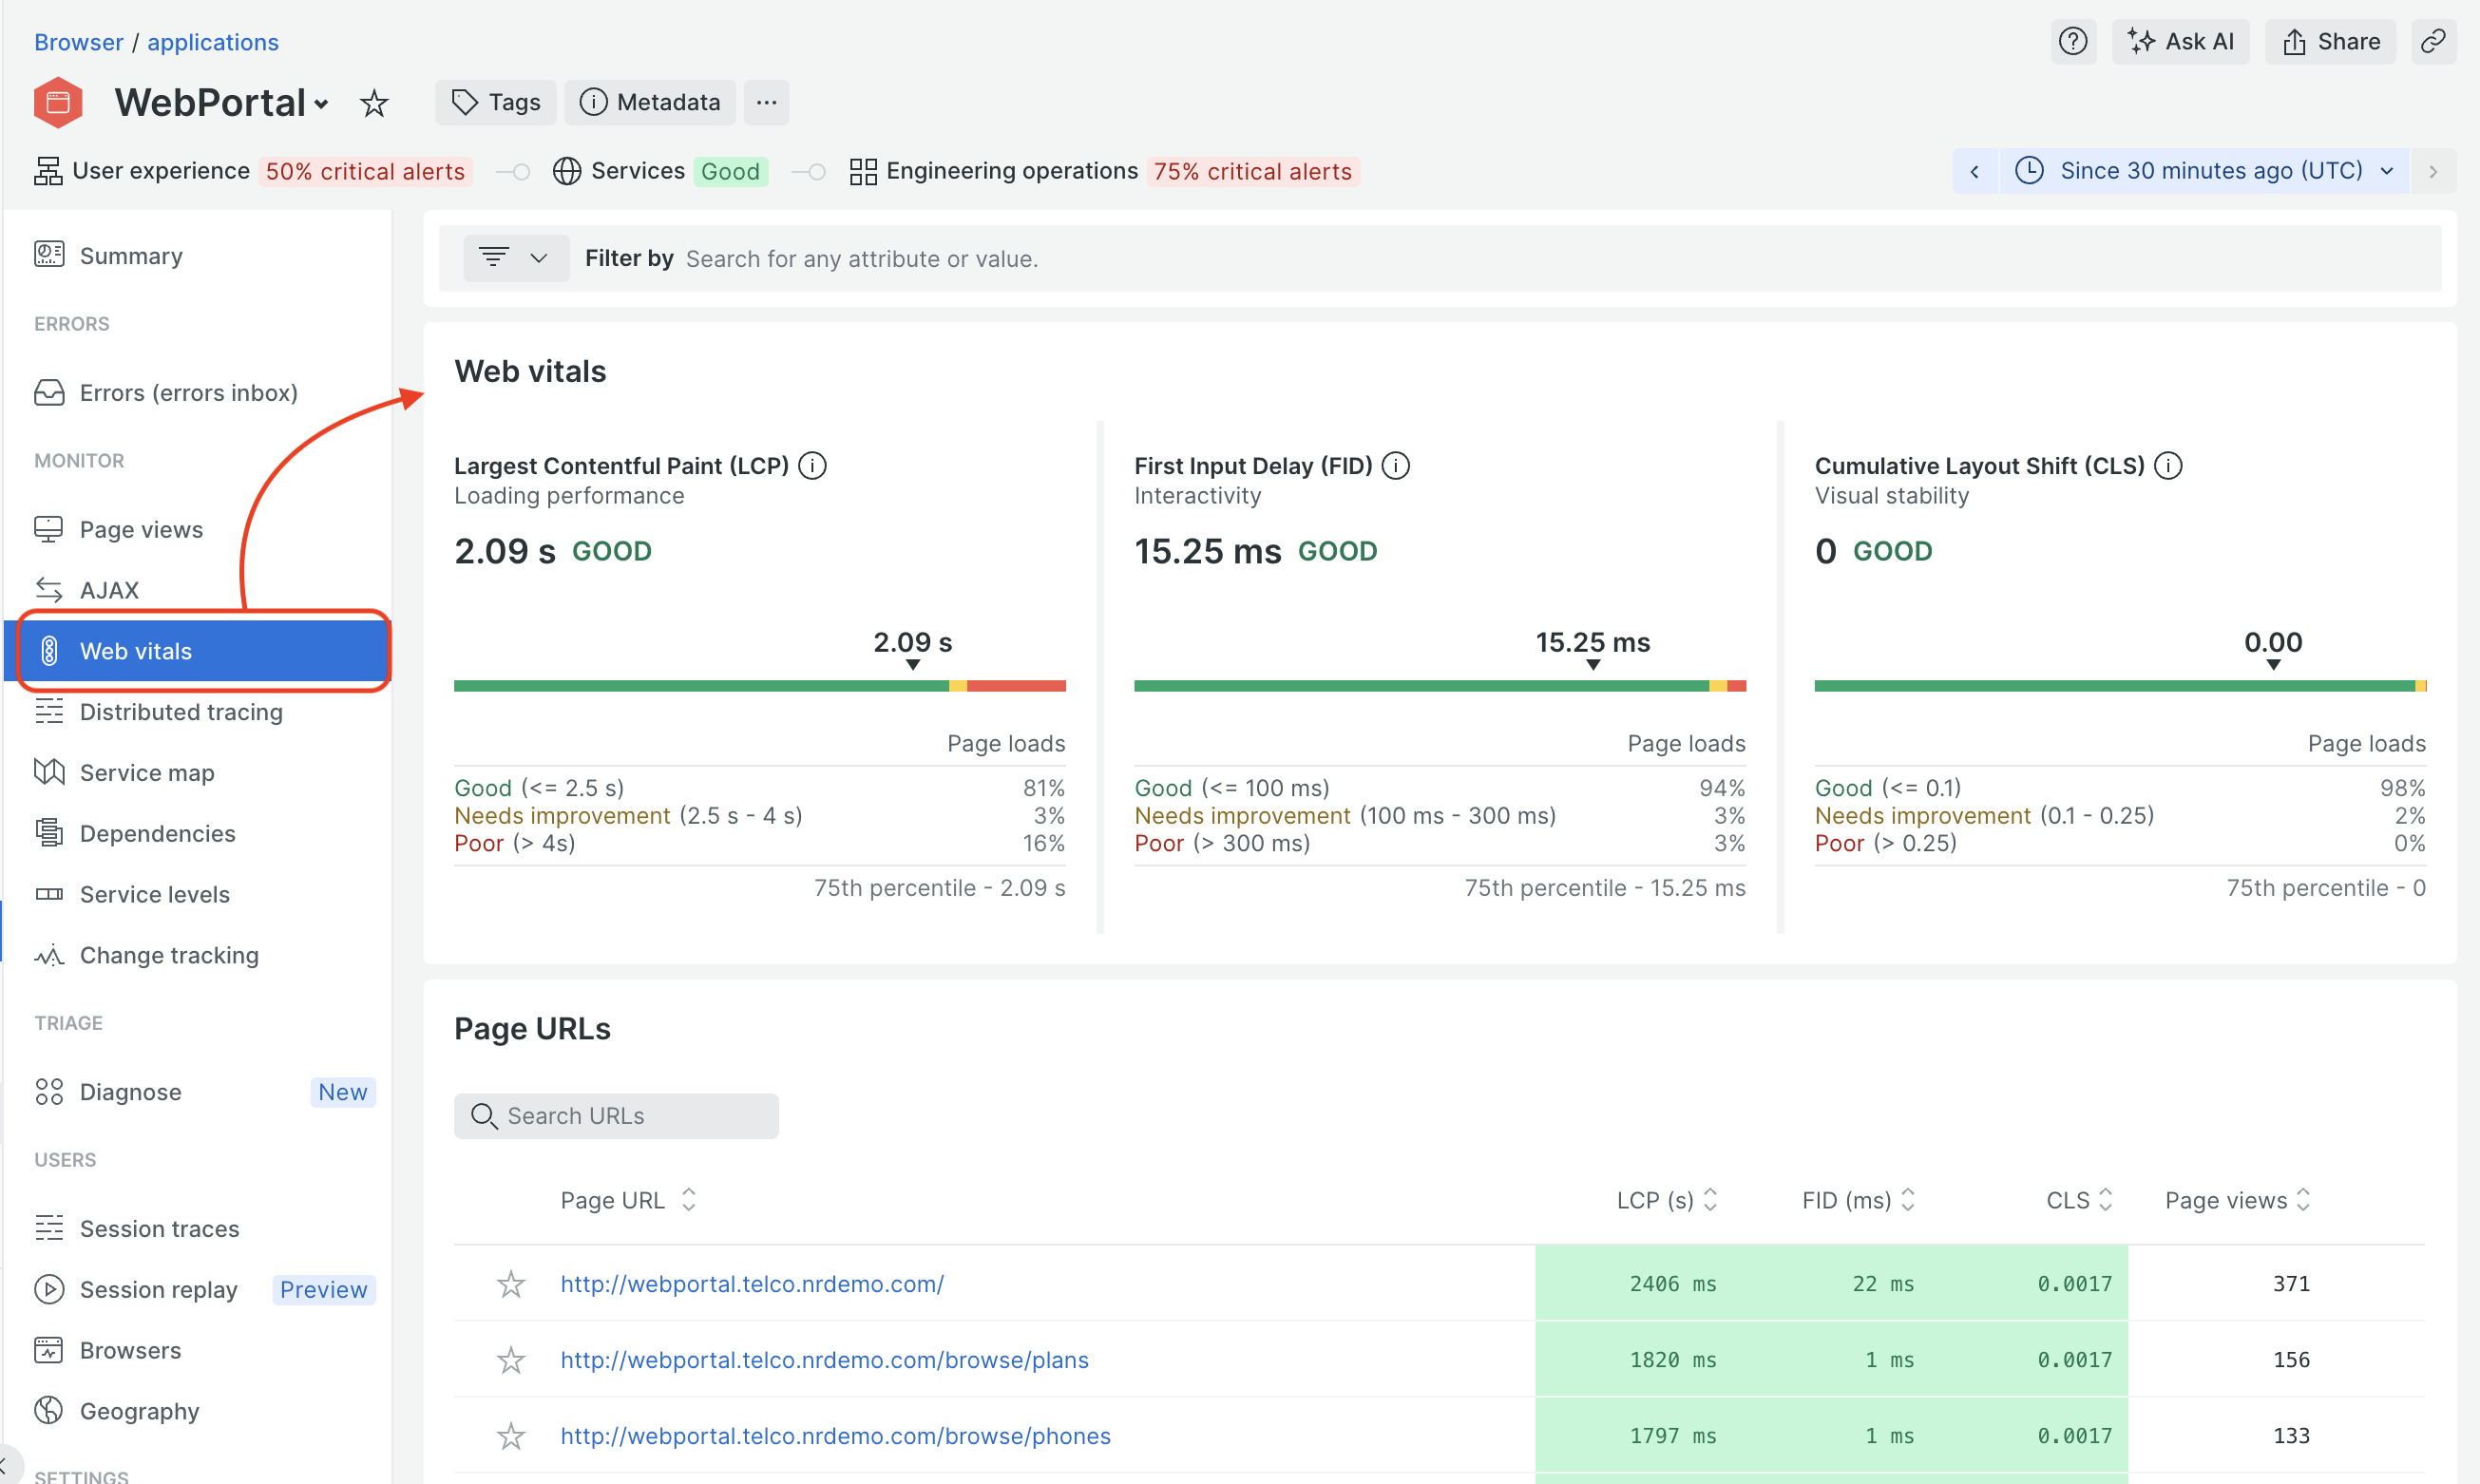The height and width of the screenshot is (1484, 2480).
Task: Open Distributed tracing in sidebar
Action: pyautogui.click(x=181, y=711)
